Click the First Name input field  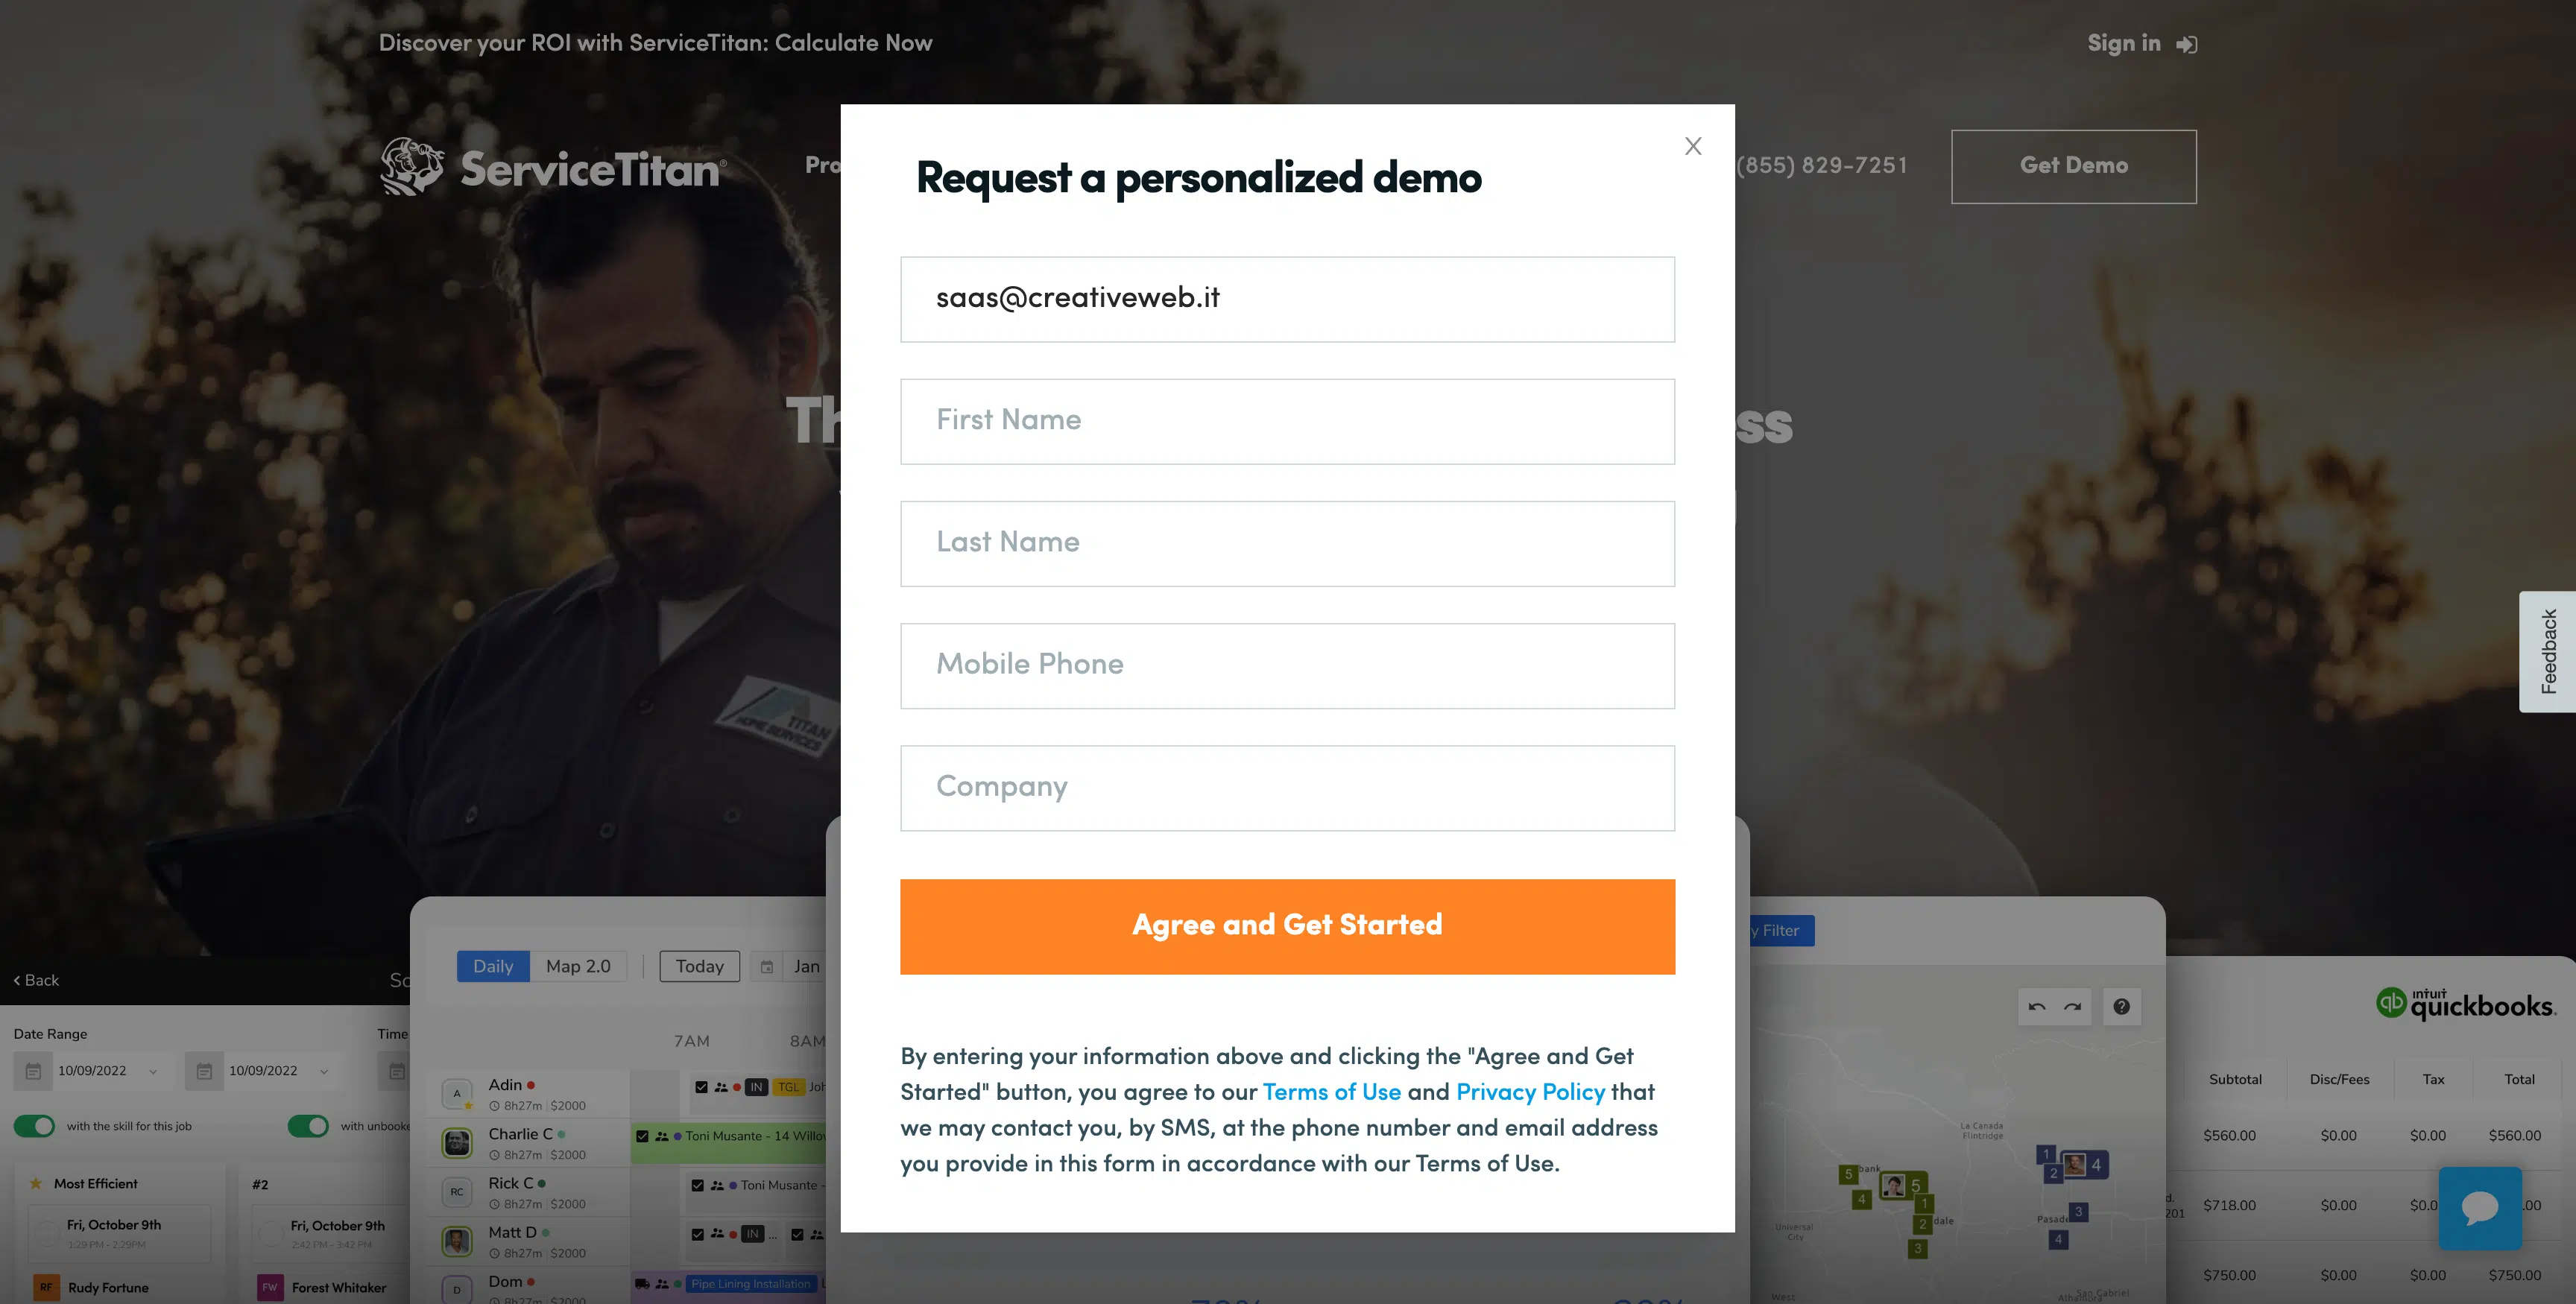(x=1287, y=421)
